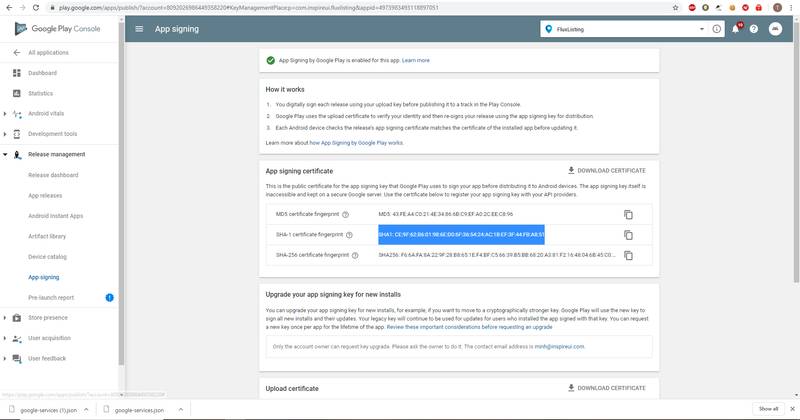
Task: Click Show all downloads button
Action: tap(768, 409)
